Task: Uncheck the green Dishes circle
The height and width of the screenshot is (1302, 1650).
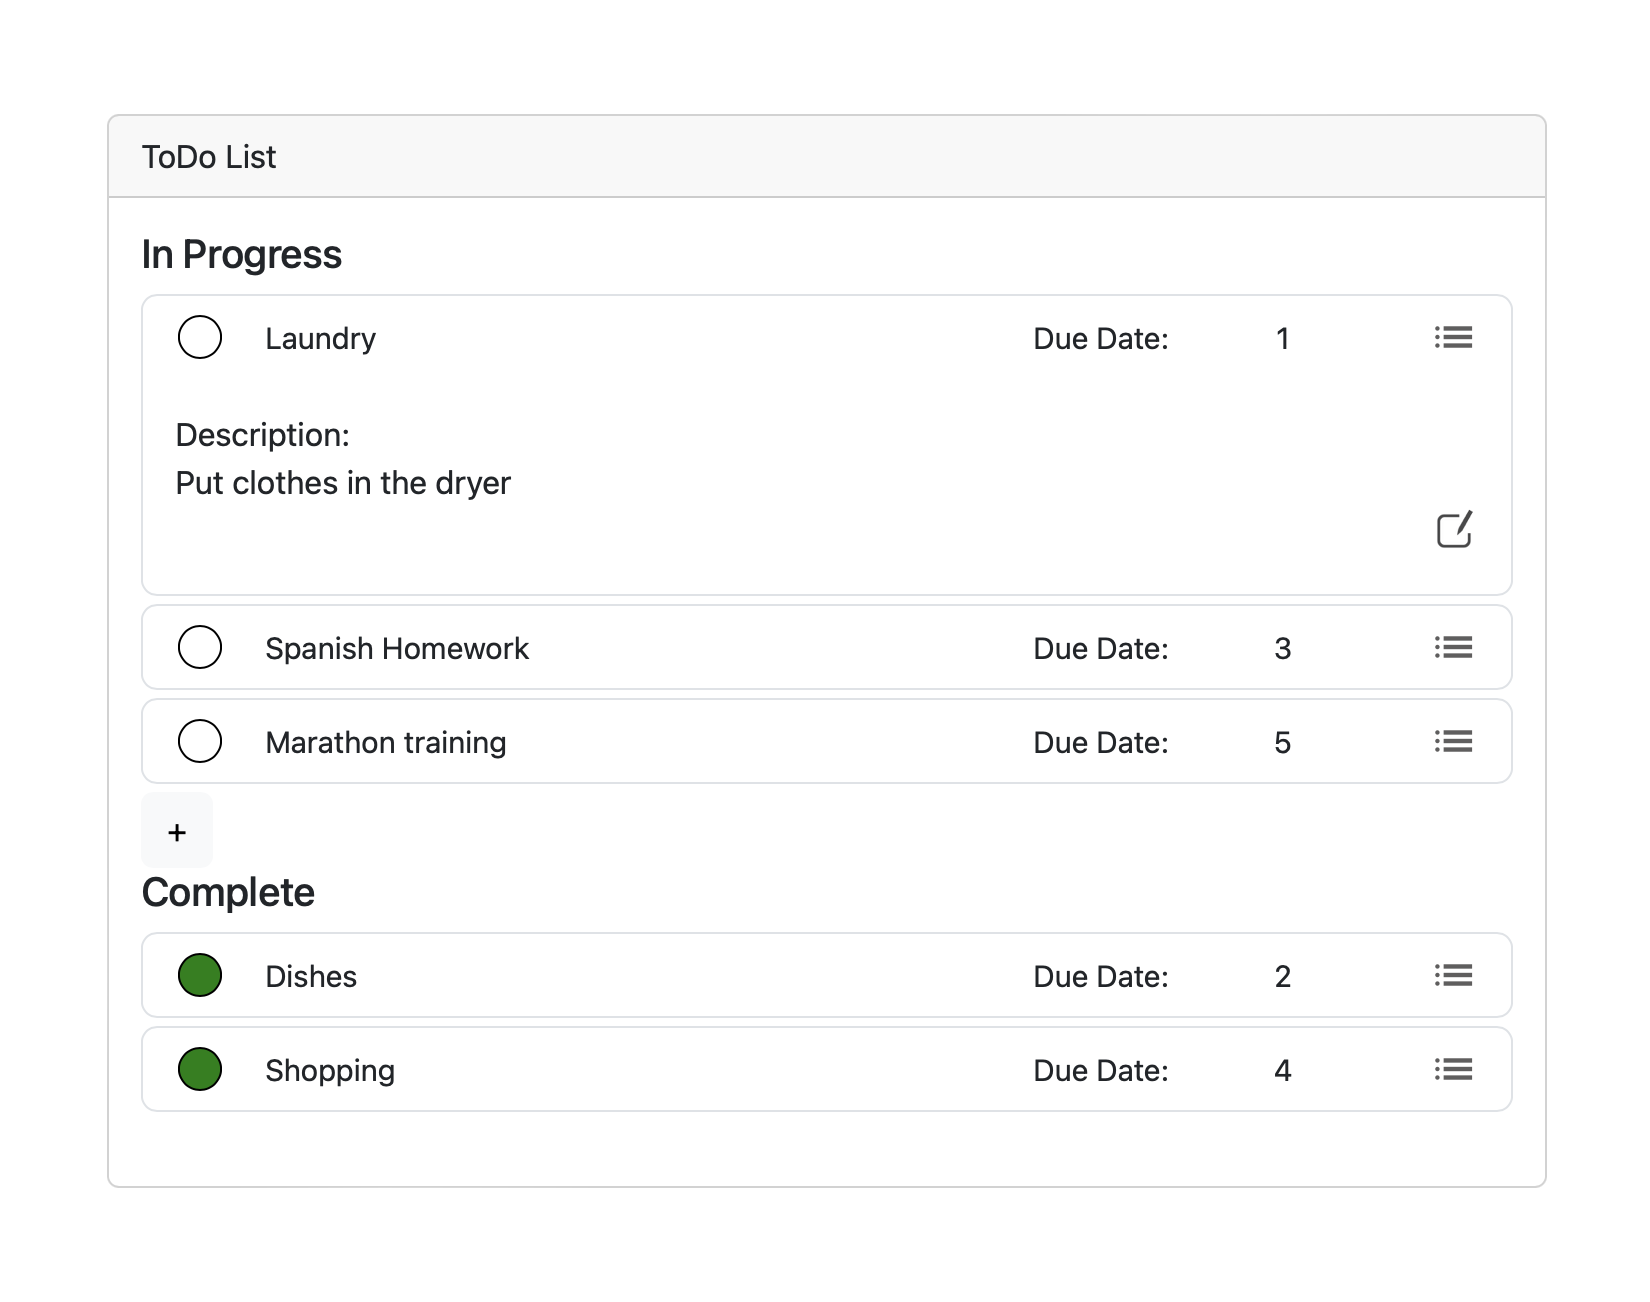Action: pyautogui.click(x=200, y=975)
